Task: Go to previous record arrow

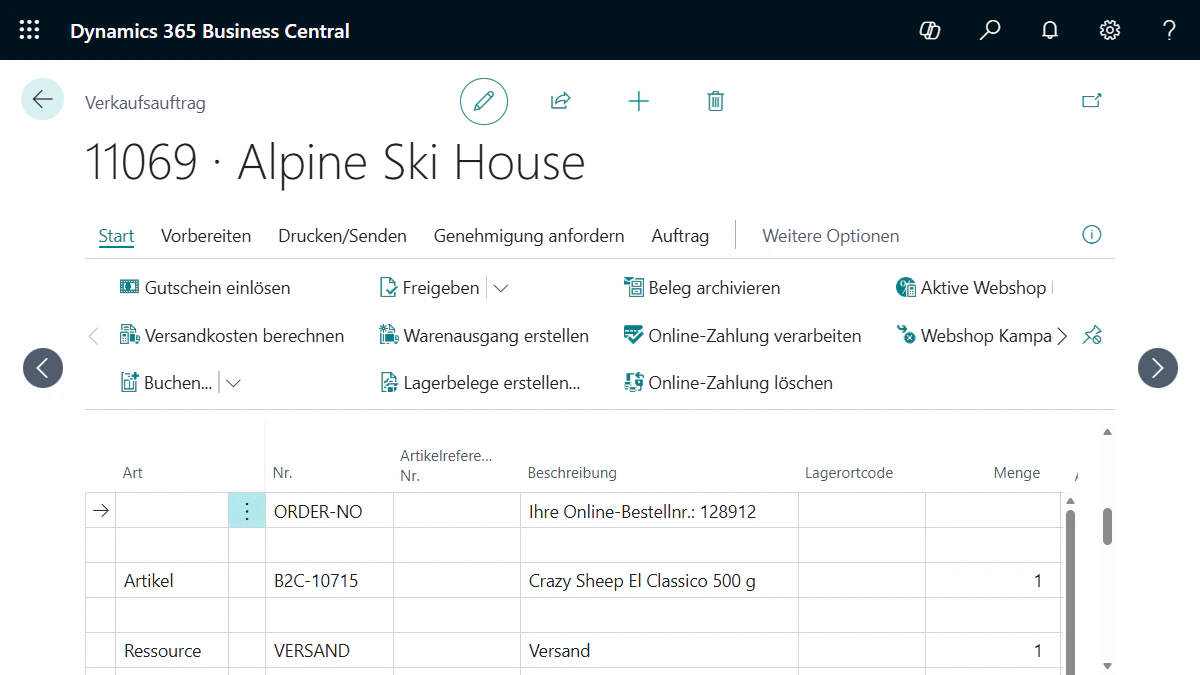Action: point(43,368)
